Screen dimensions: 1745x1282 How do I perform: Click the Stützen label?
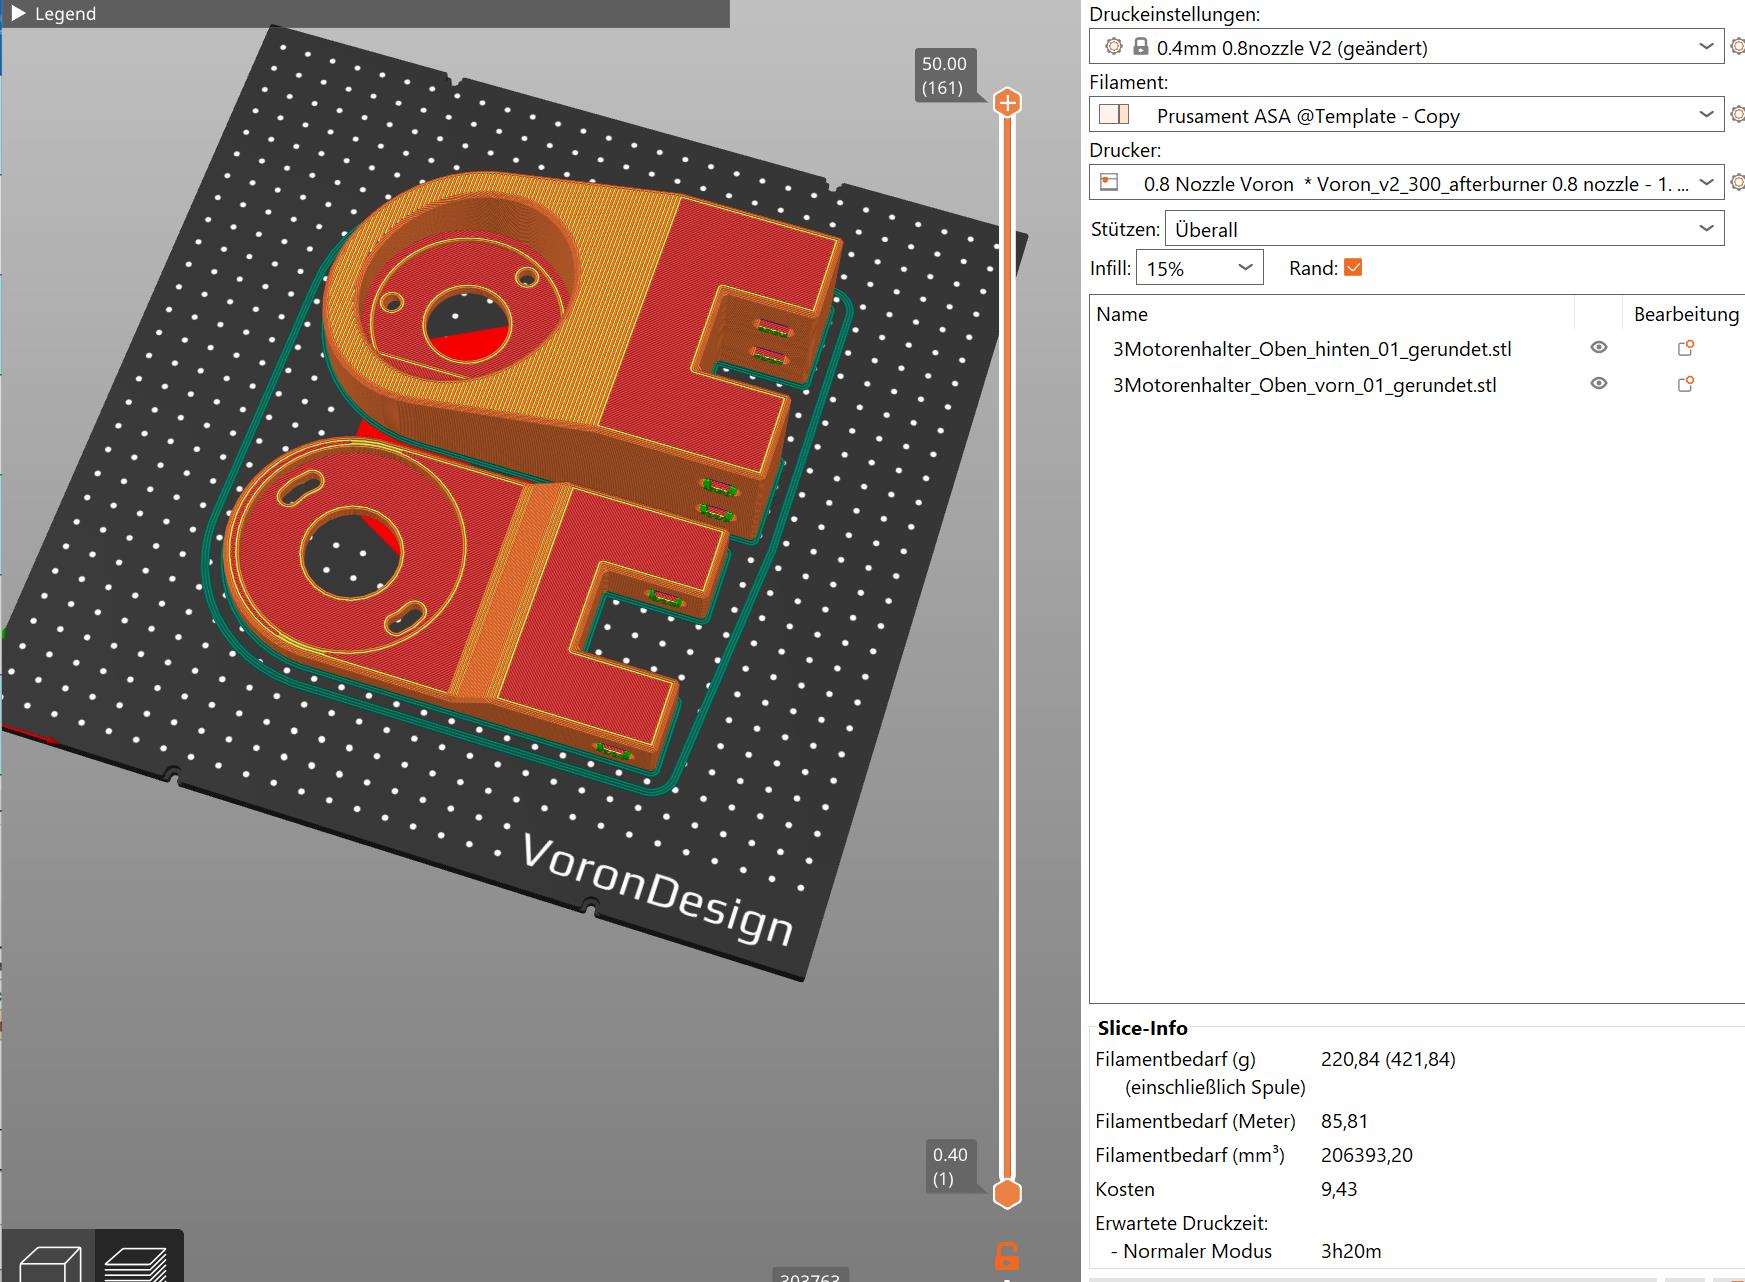coord(1125,229)
